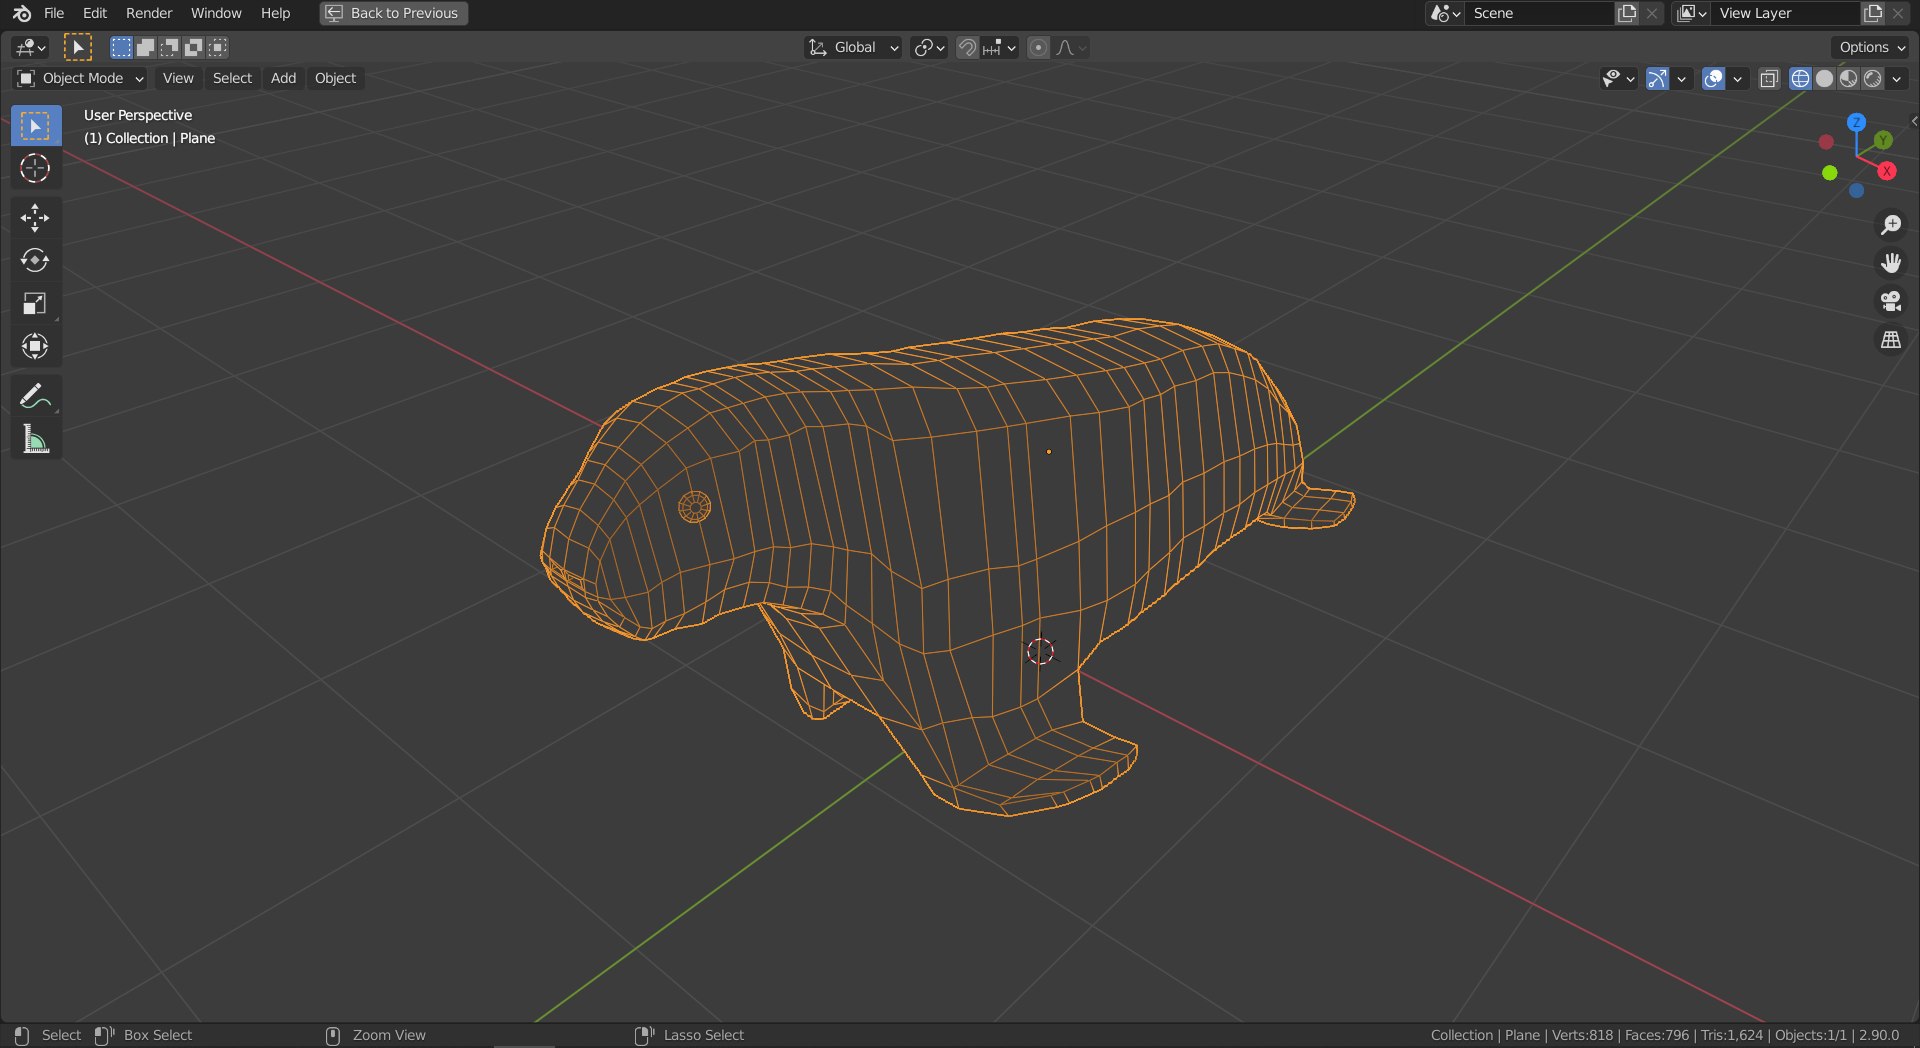1920x1048 pixels.
Task: Click the Z axis on navigation gizmo
Action: click(x=1856, y=122)
